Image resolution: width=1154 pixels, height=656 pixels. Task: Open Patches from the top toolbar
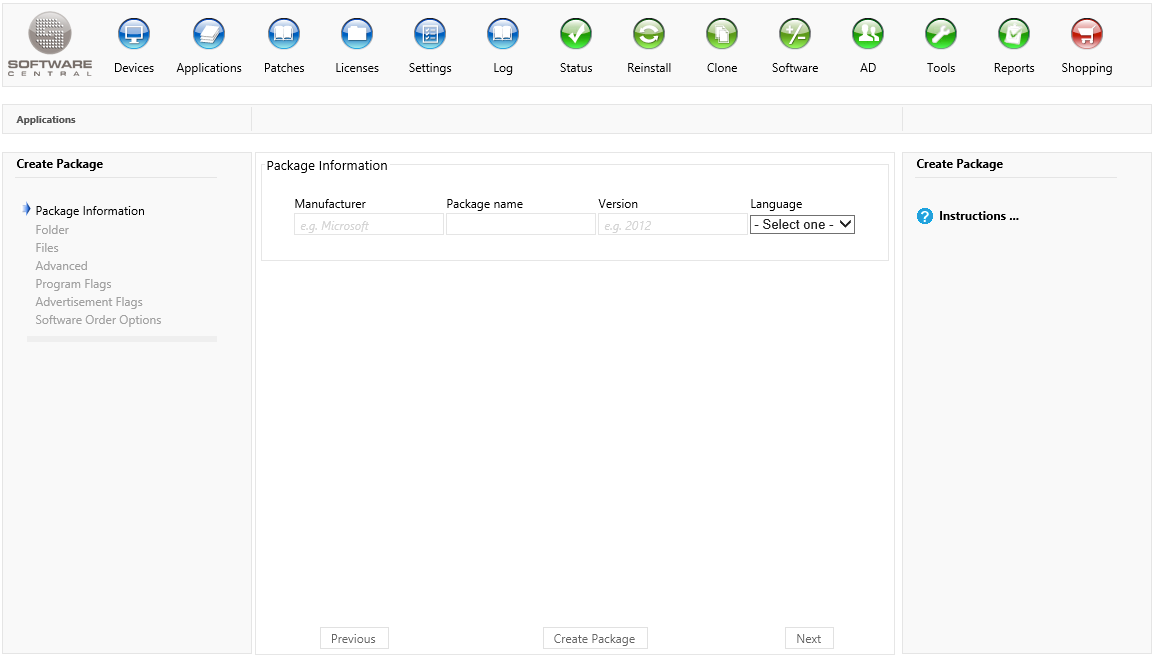pos(284,35)
